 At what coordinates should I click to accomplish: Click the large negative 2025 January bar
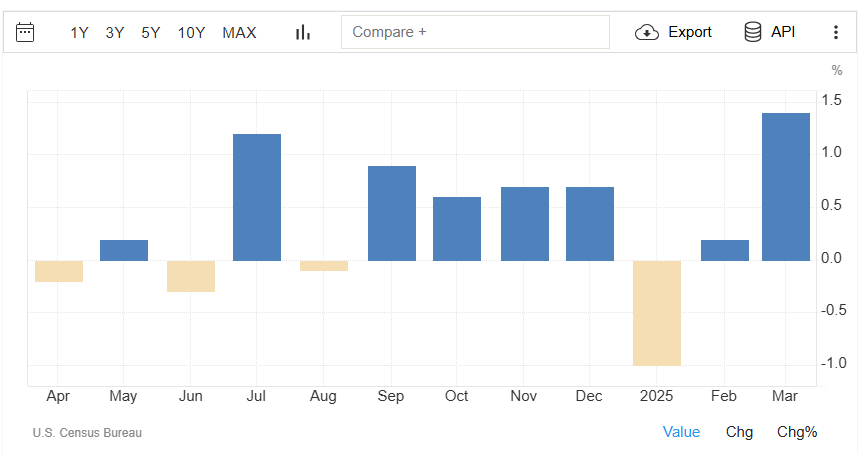[657, 313]
